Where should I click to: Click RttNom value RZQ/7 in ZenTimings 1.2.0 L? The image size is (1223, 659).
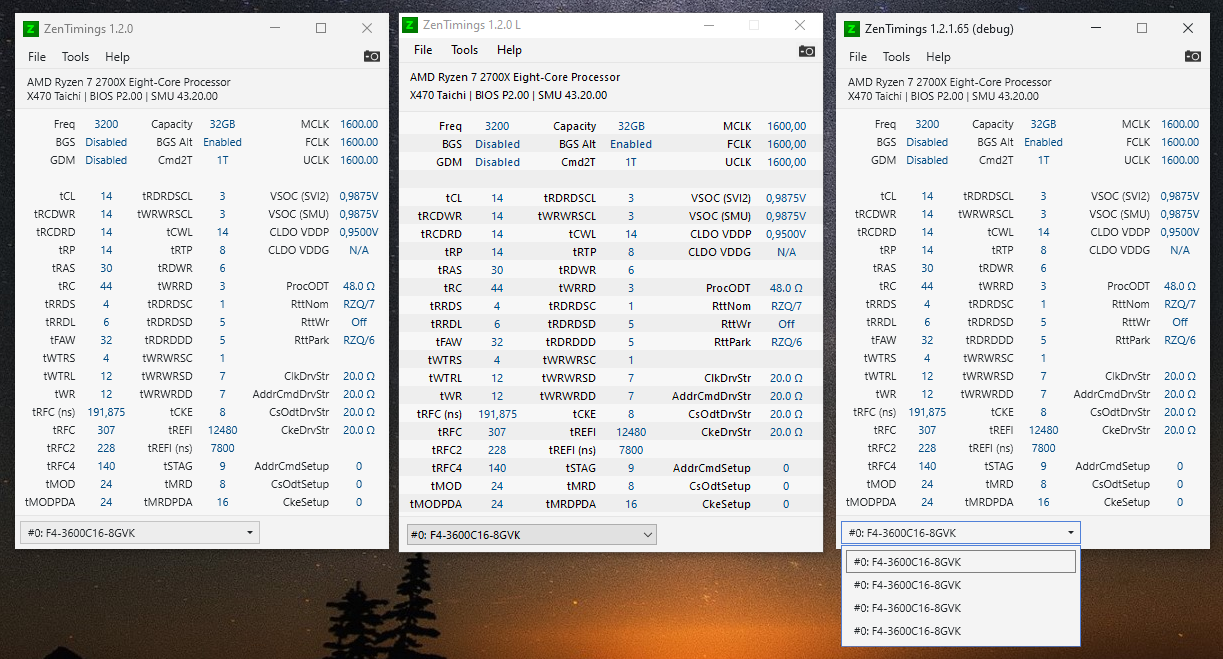pos(787,306)
